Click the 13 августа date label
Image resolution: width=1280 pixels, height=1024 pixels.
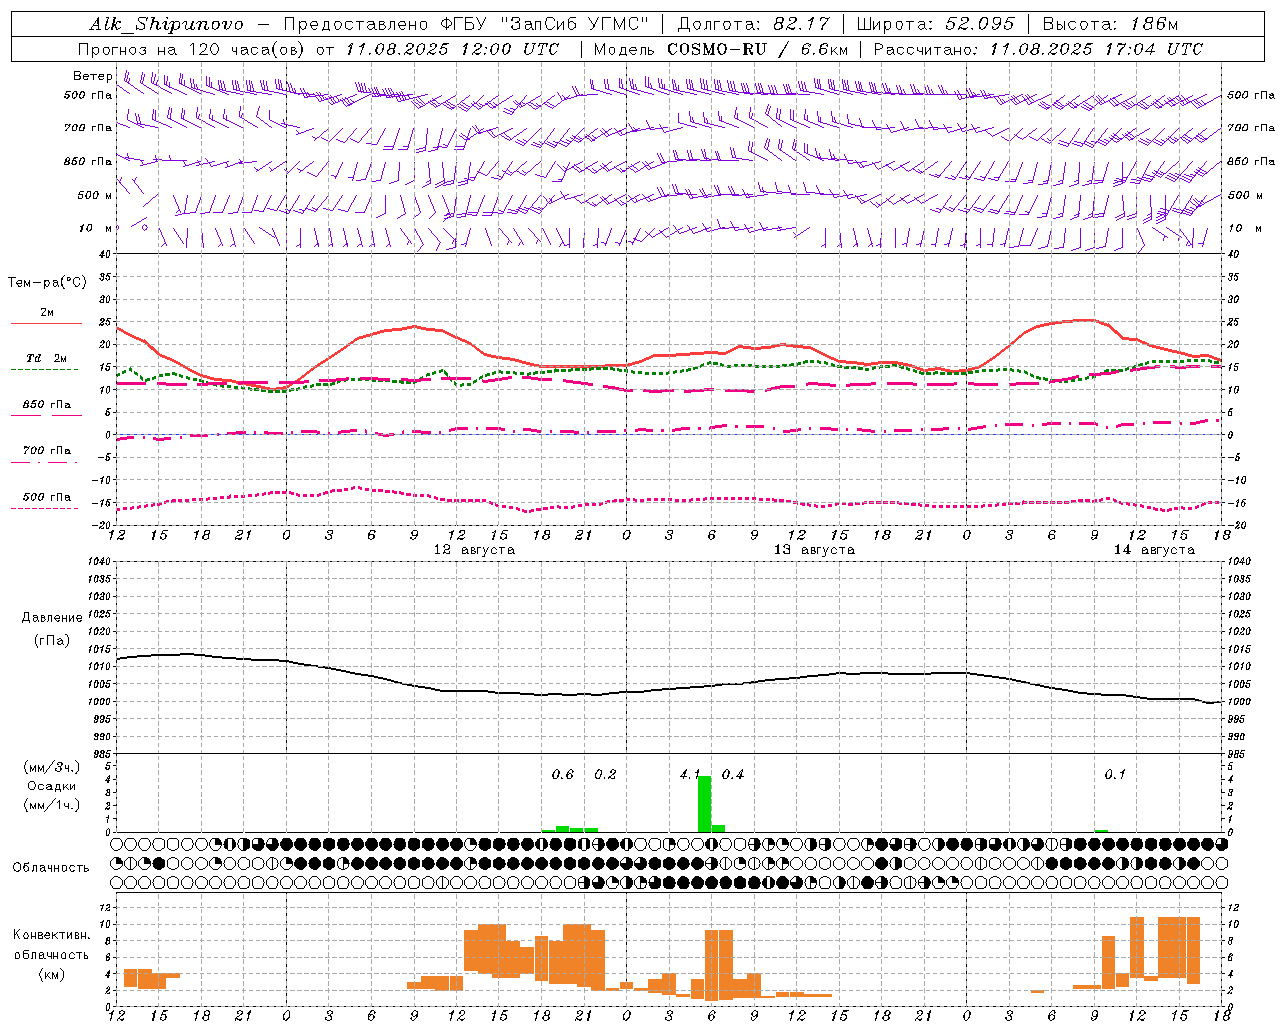pyautogui.click(x=814, y=550)
